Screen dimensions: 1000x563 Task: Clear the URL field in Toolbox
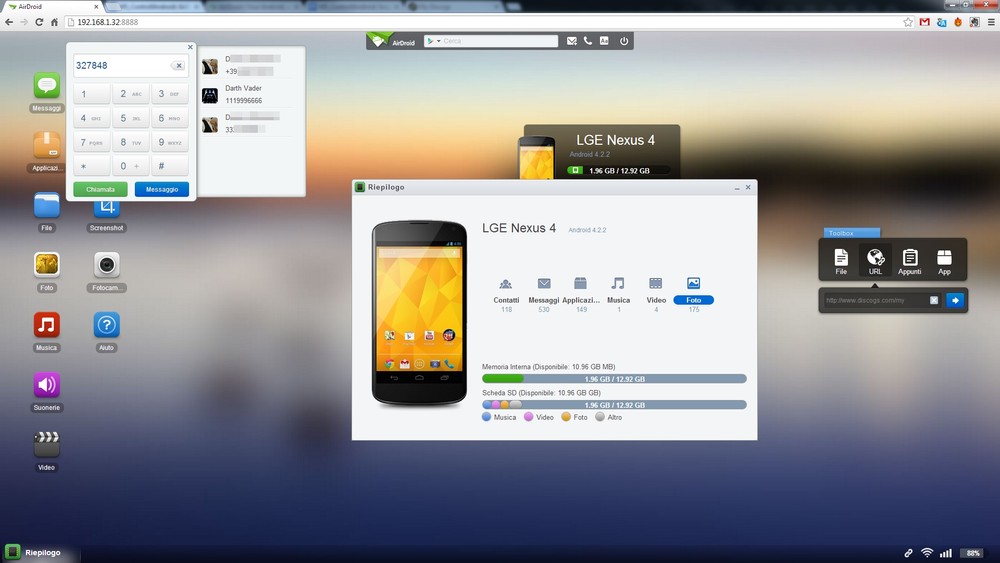(934, 300)
